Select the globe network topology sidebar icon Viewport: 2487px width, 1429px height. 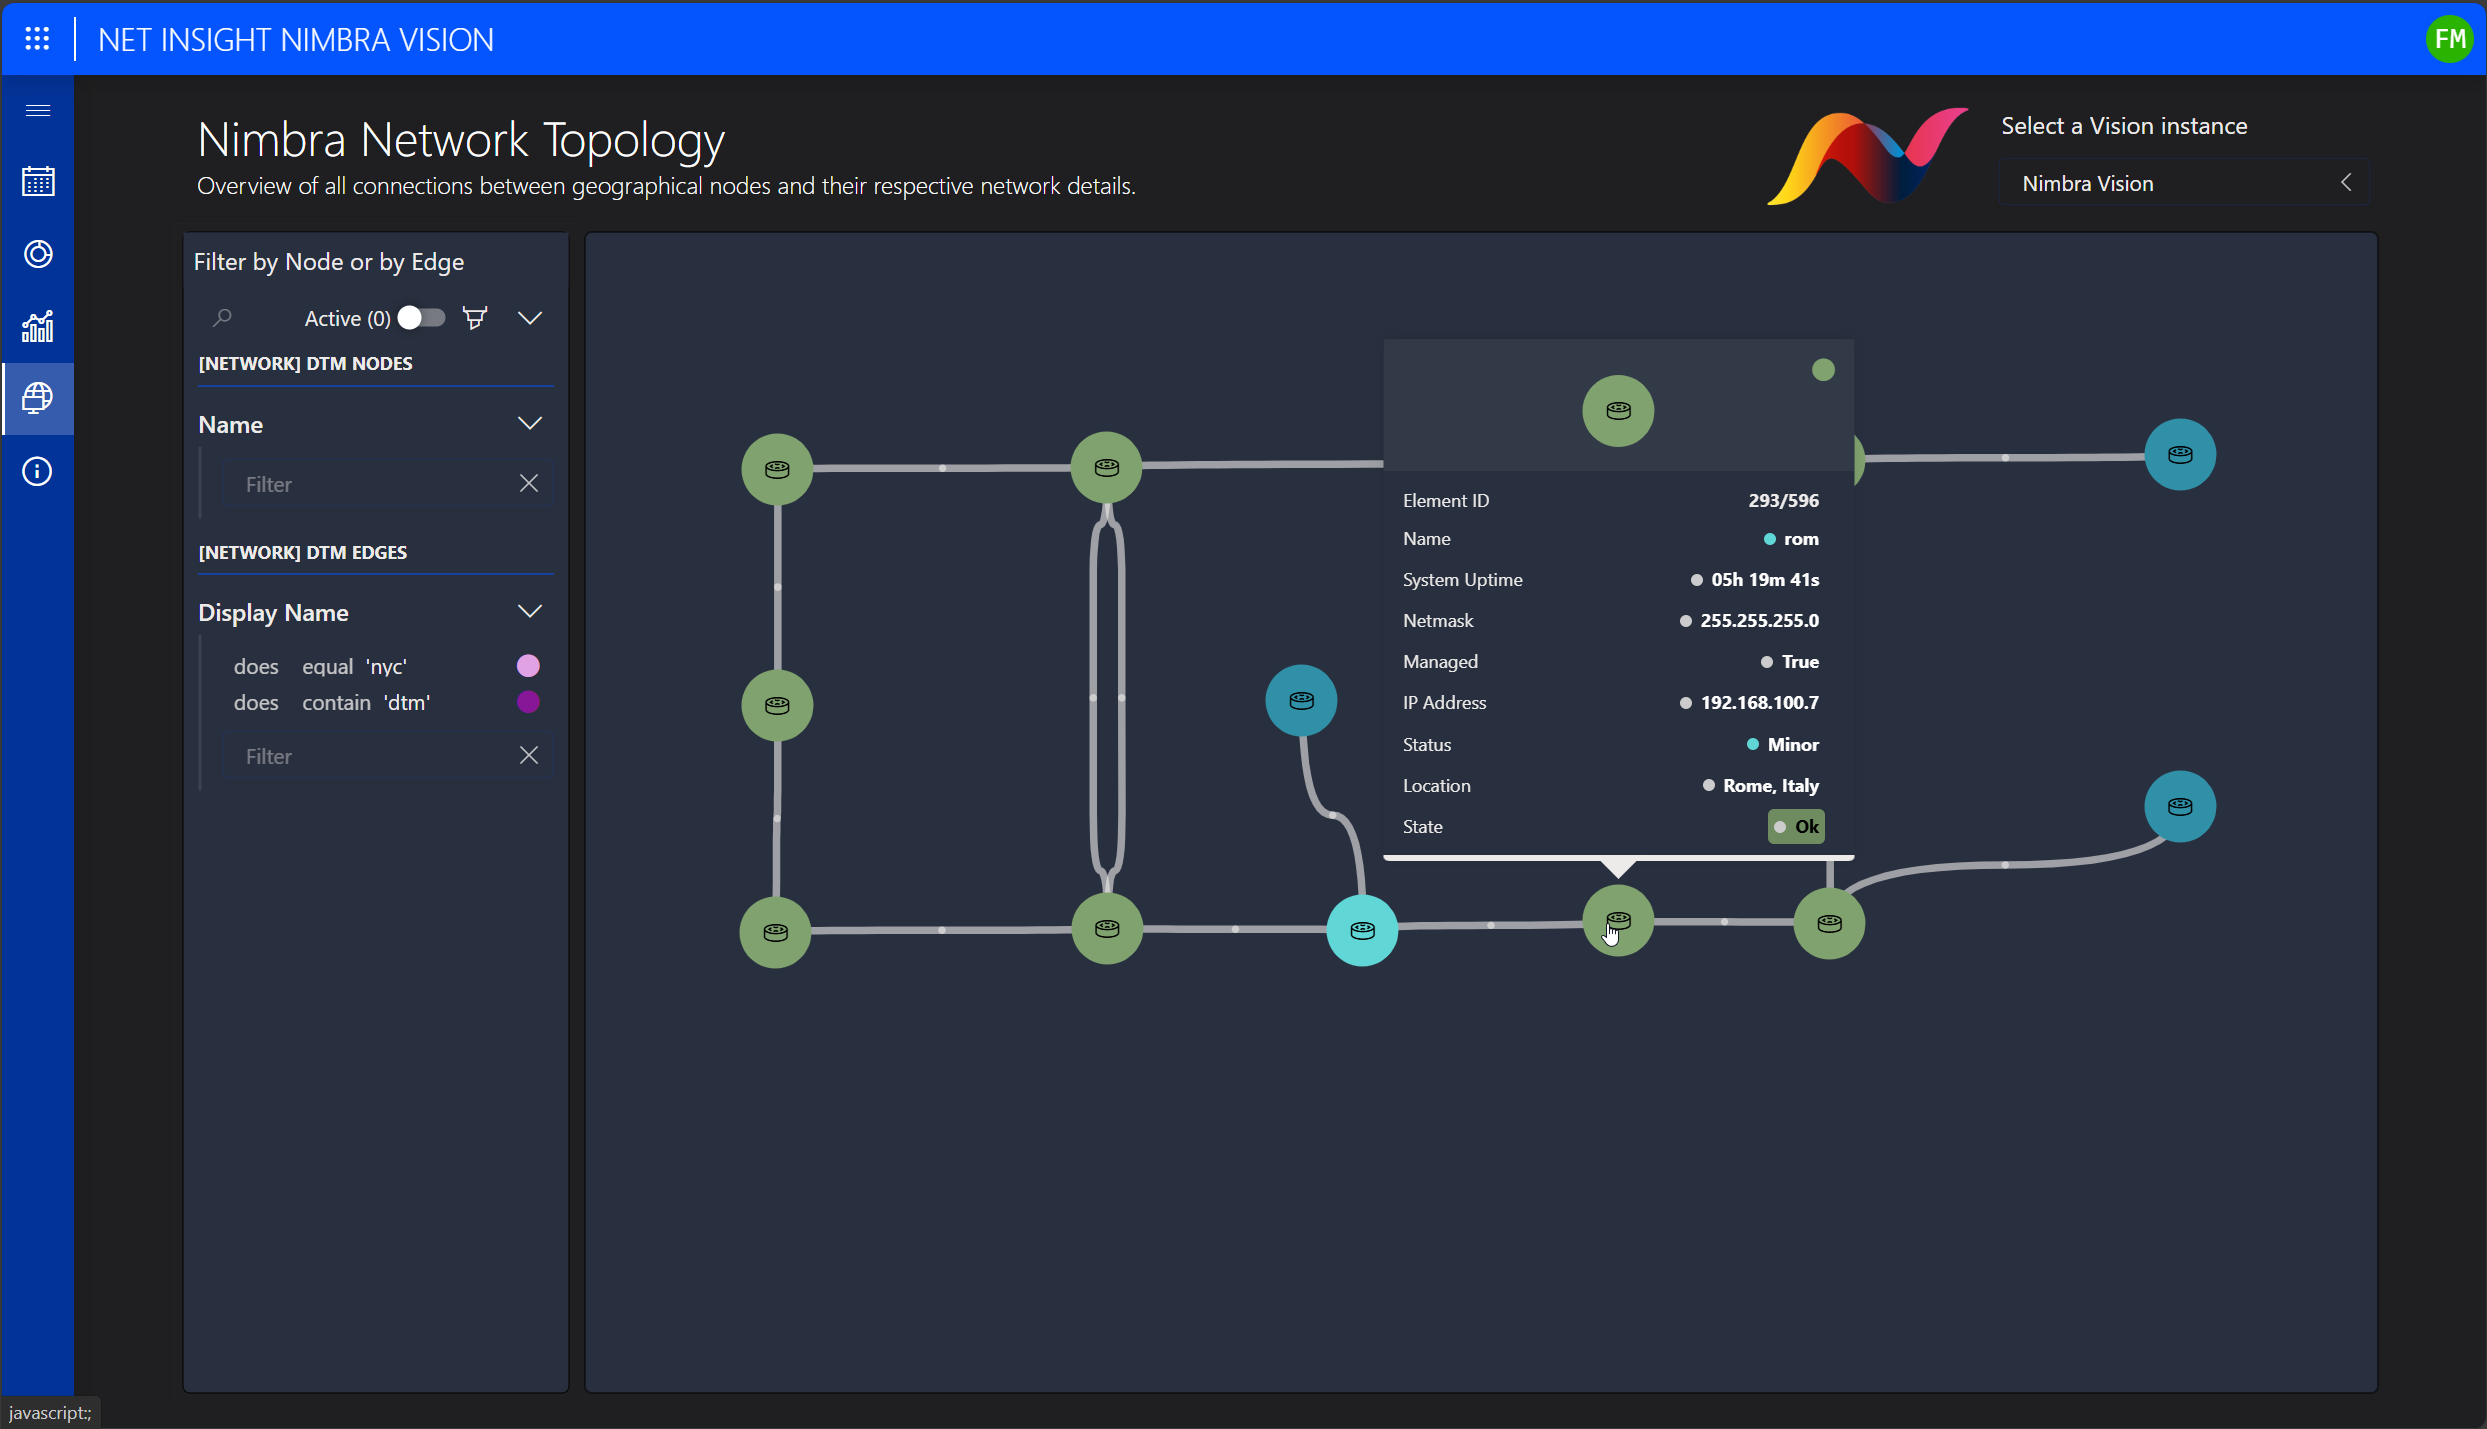click(x=37, y=398)
